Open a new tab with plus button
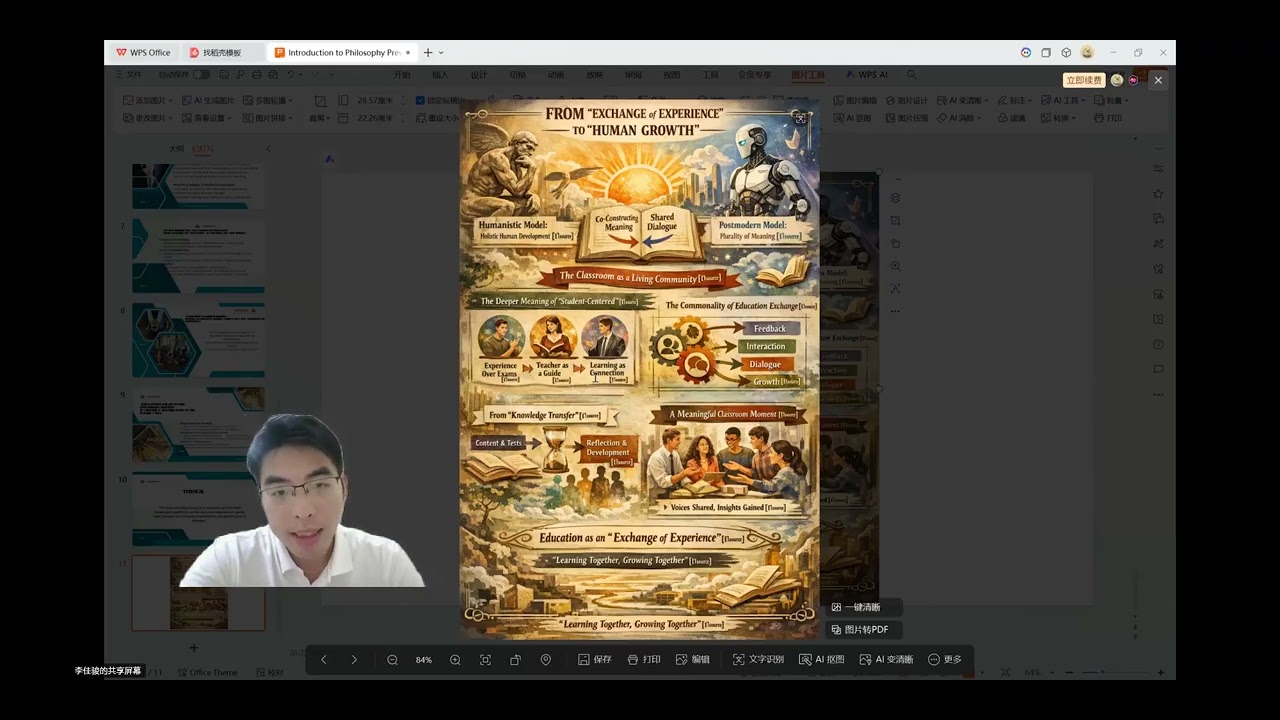Image resolution: width=1280 pixels, height=720 pixels. (x=428, y=52)
